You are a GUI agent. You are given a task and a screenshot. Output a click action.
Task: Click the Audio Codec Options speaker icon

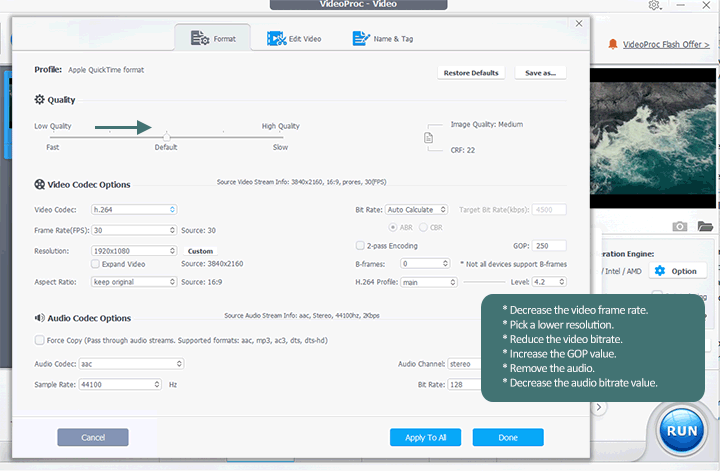click(39, 318)
